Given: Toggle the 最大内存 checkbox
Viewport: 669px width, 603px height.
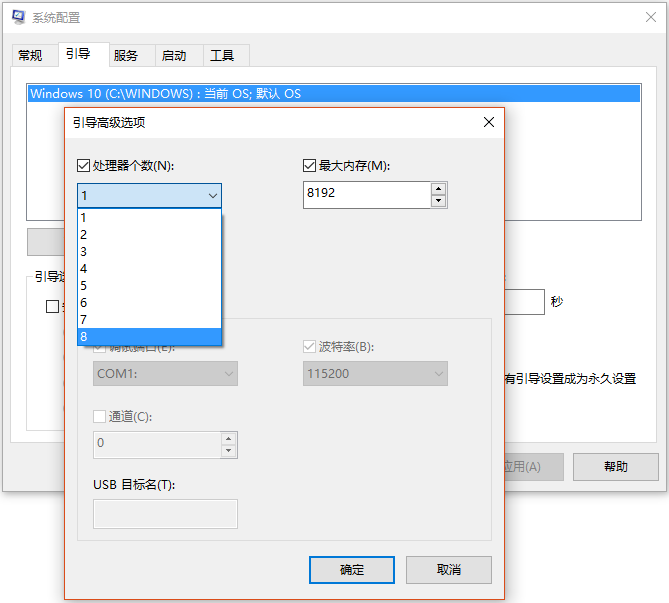Looking at the screenshot, I should [x=310, y=166].
